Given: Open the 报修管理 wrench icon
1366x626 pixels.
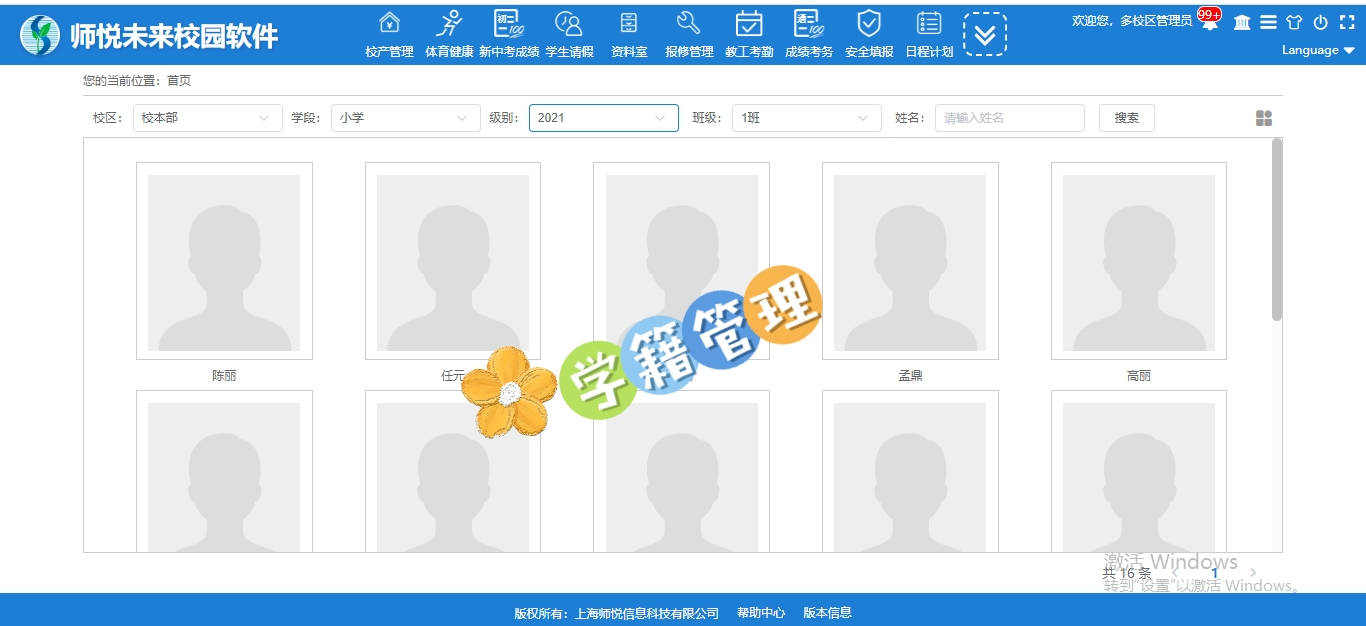Looking at the screenshot, I should click(689, 24).
